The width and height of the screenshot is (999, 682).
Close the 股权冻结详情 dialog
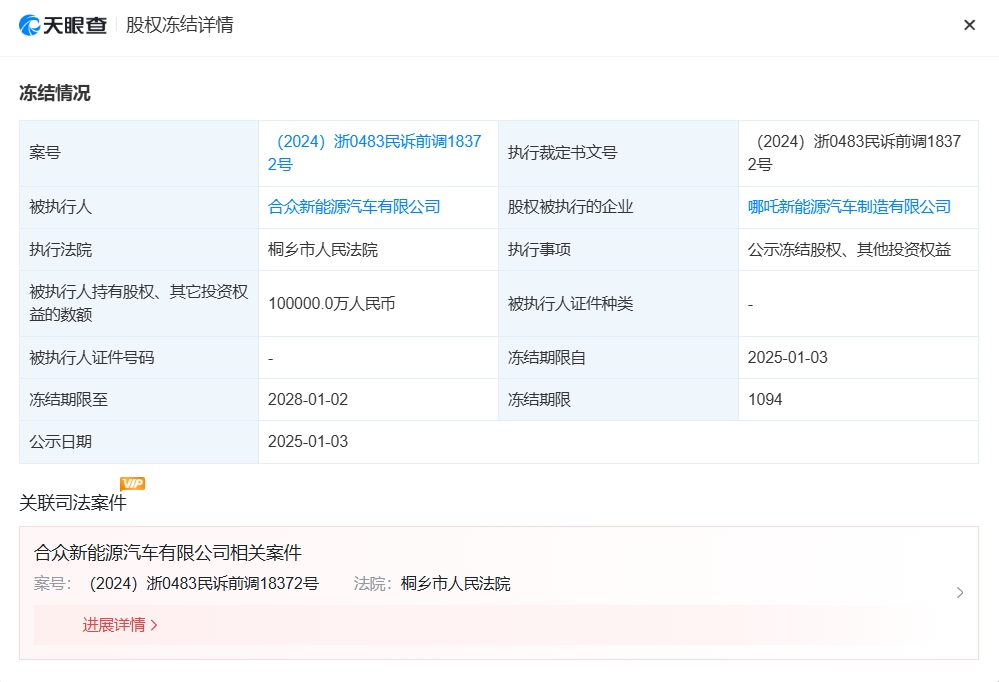(970, 25)
